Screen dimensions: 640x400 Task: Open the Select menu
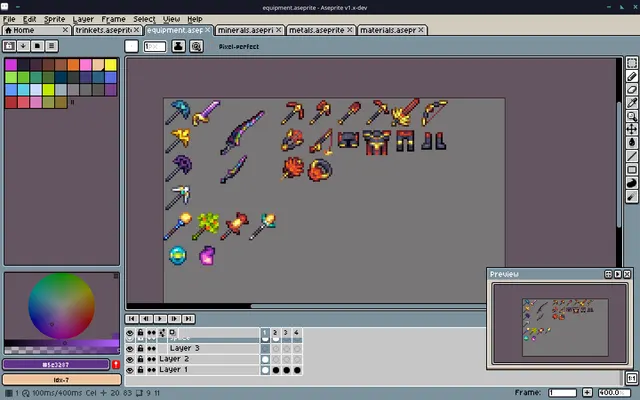(x=144, y=19)
